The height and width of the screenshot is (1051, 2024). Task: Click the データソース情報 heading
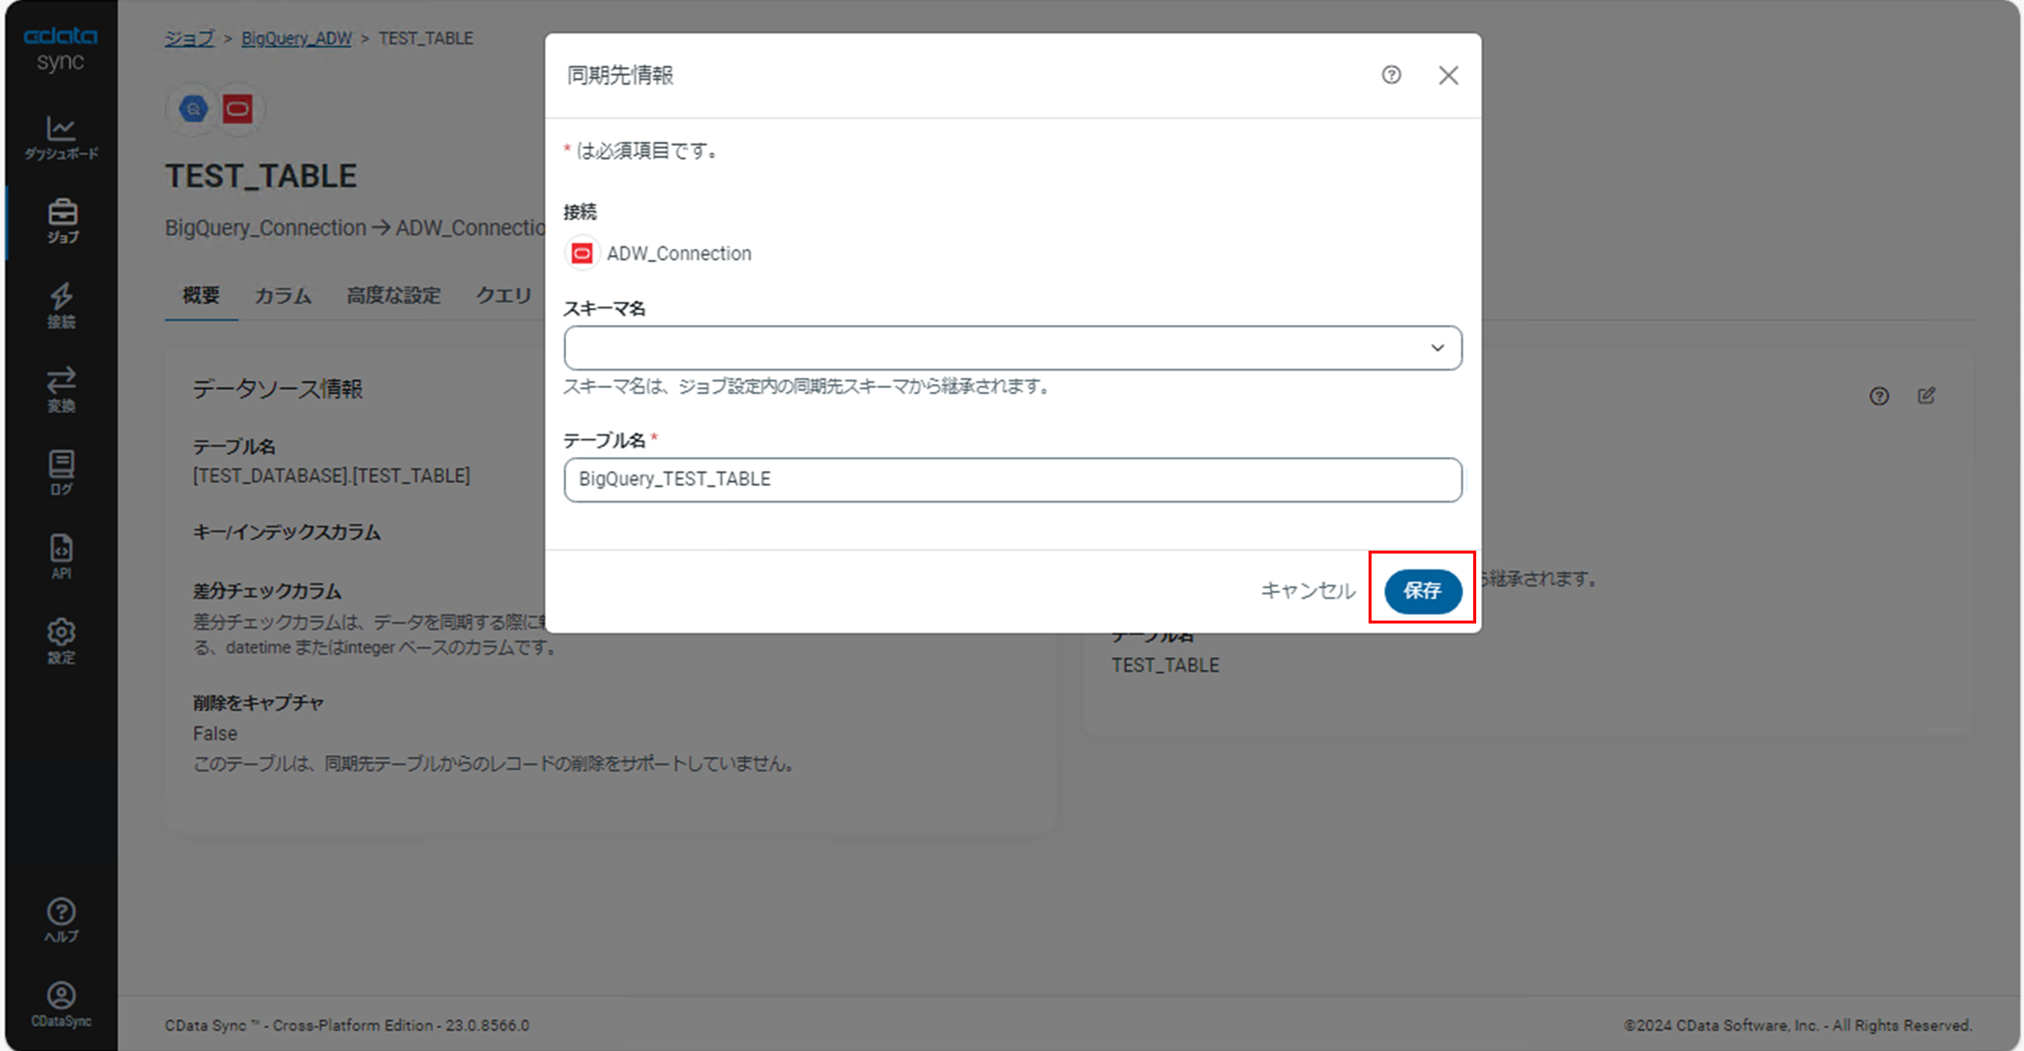pyautogui.click(x=277, y=389)
